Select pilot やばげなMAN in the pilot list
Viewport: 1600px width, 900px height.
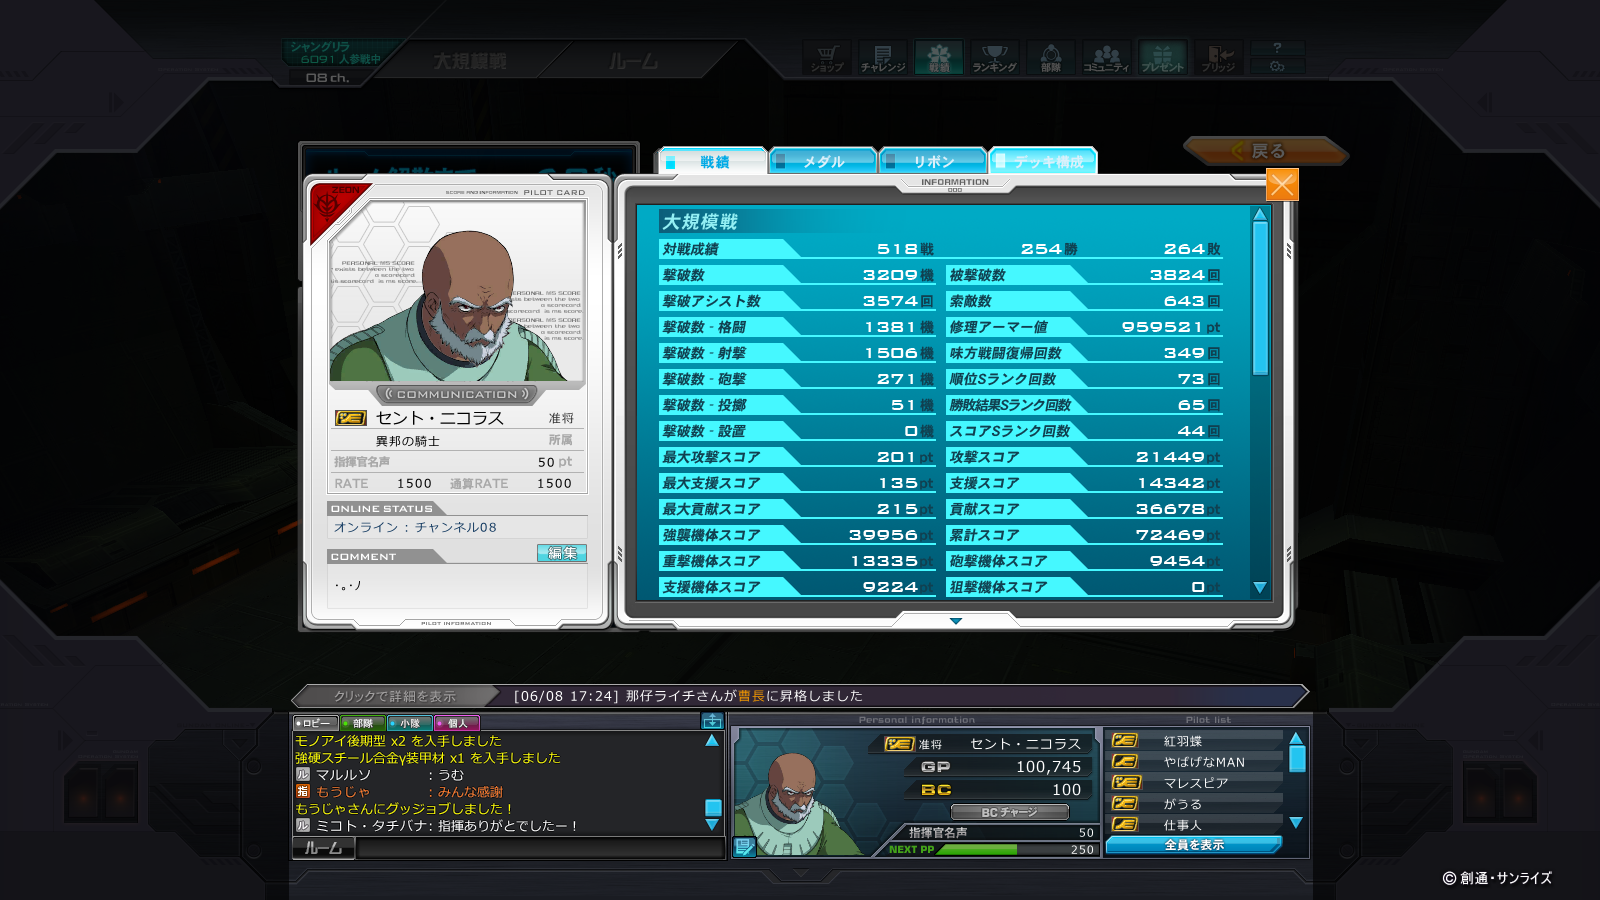(x=1196, y=762)
